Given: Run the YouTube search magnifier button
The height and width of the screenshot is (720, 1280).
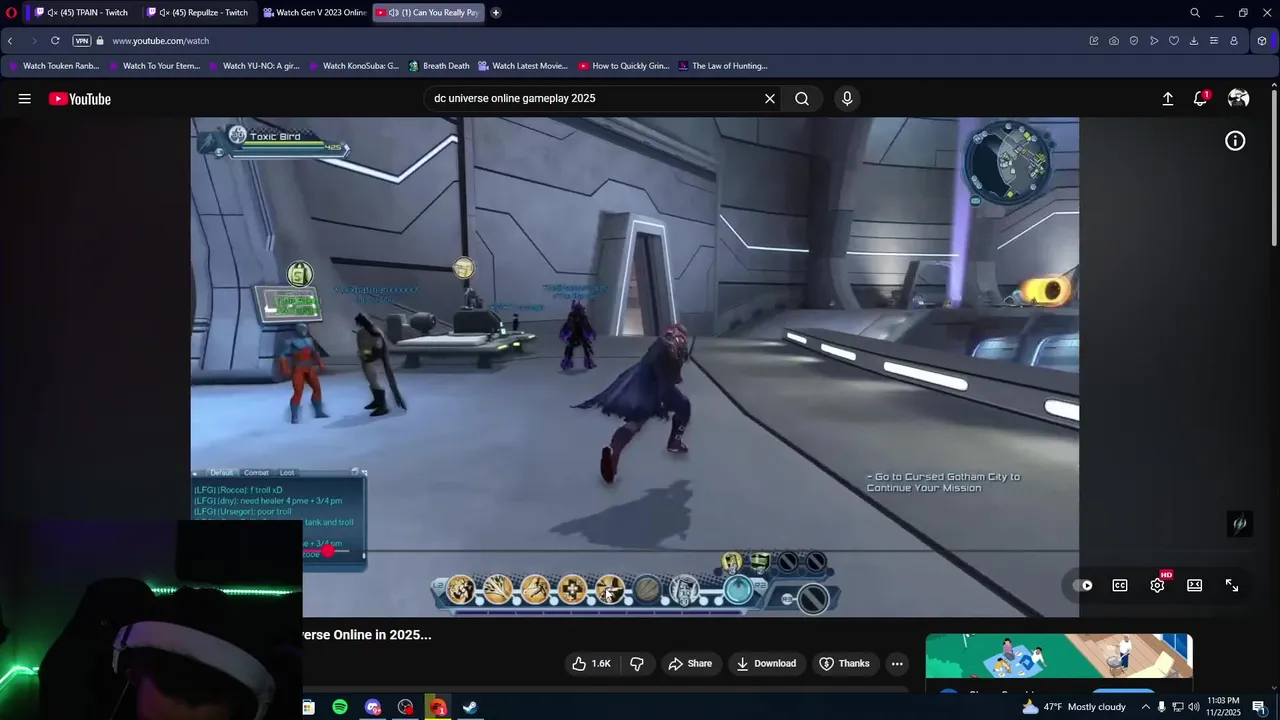Looking at the screenshot, I should pyautogui.click(x=802, y=99).
